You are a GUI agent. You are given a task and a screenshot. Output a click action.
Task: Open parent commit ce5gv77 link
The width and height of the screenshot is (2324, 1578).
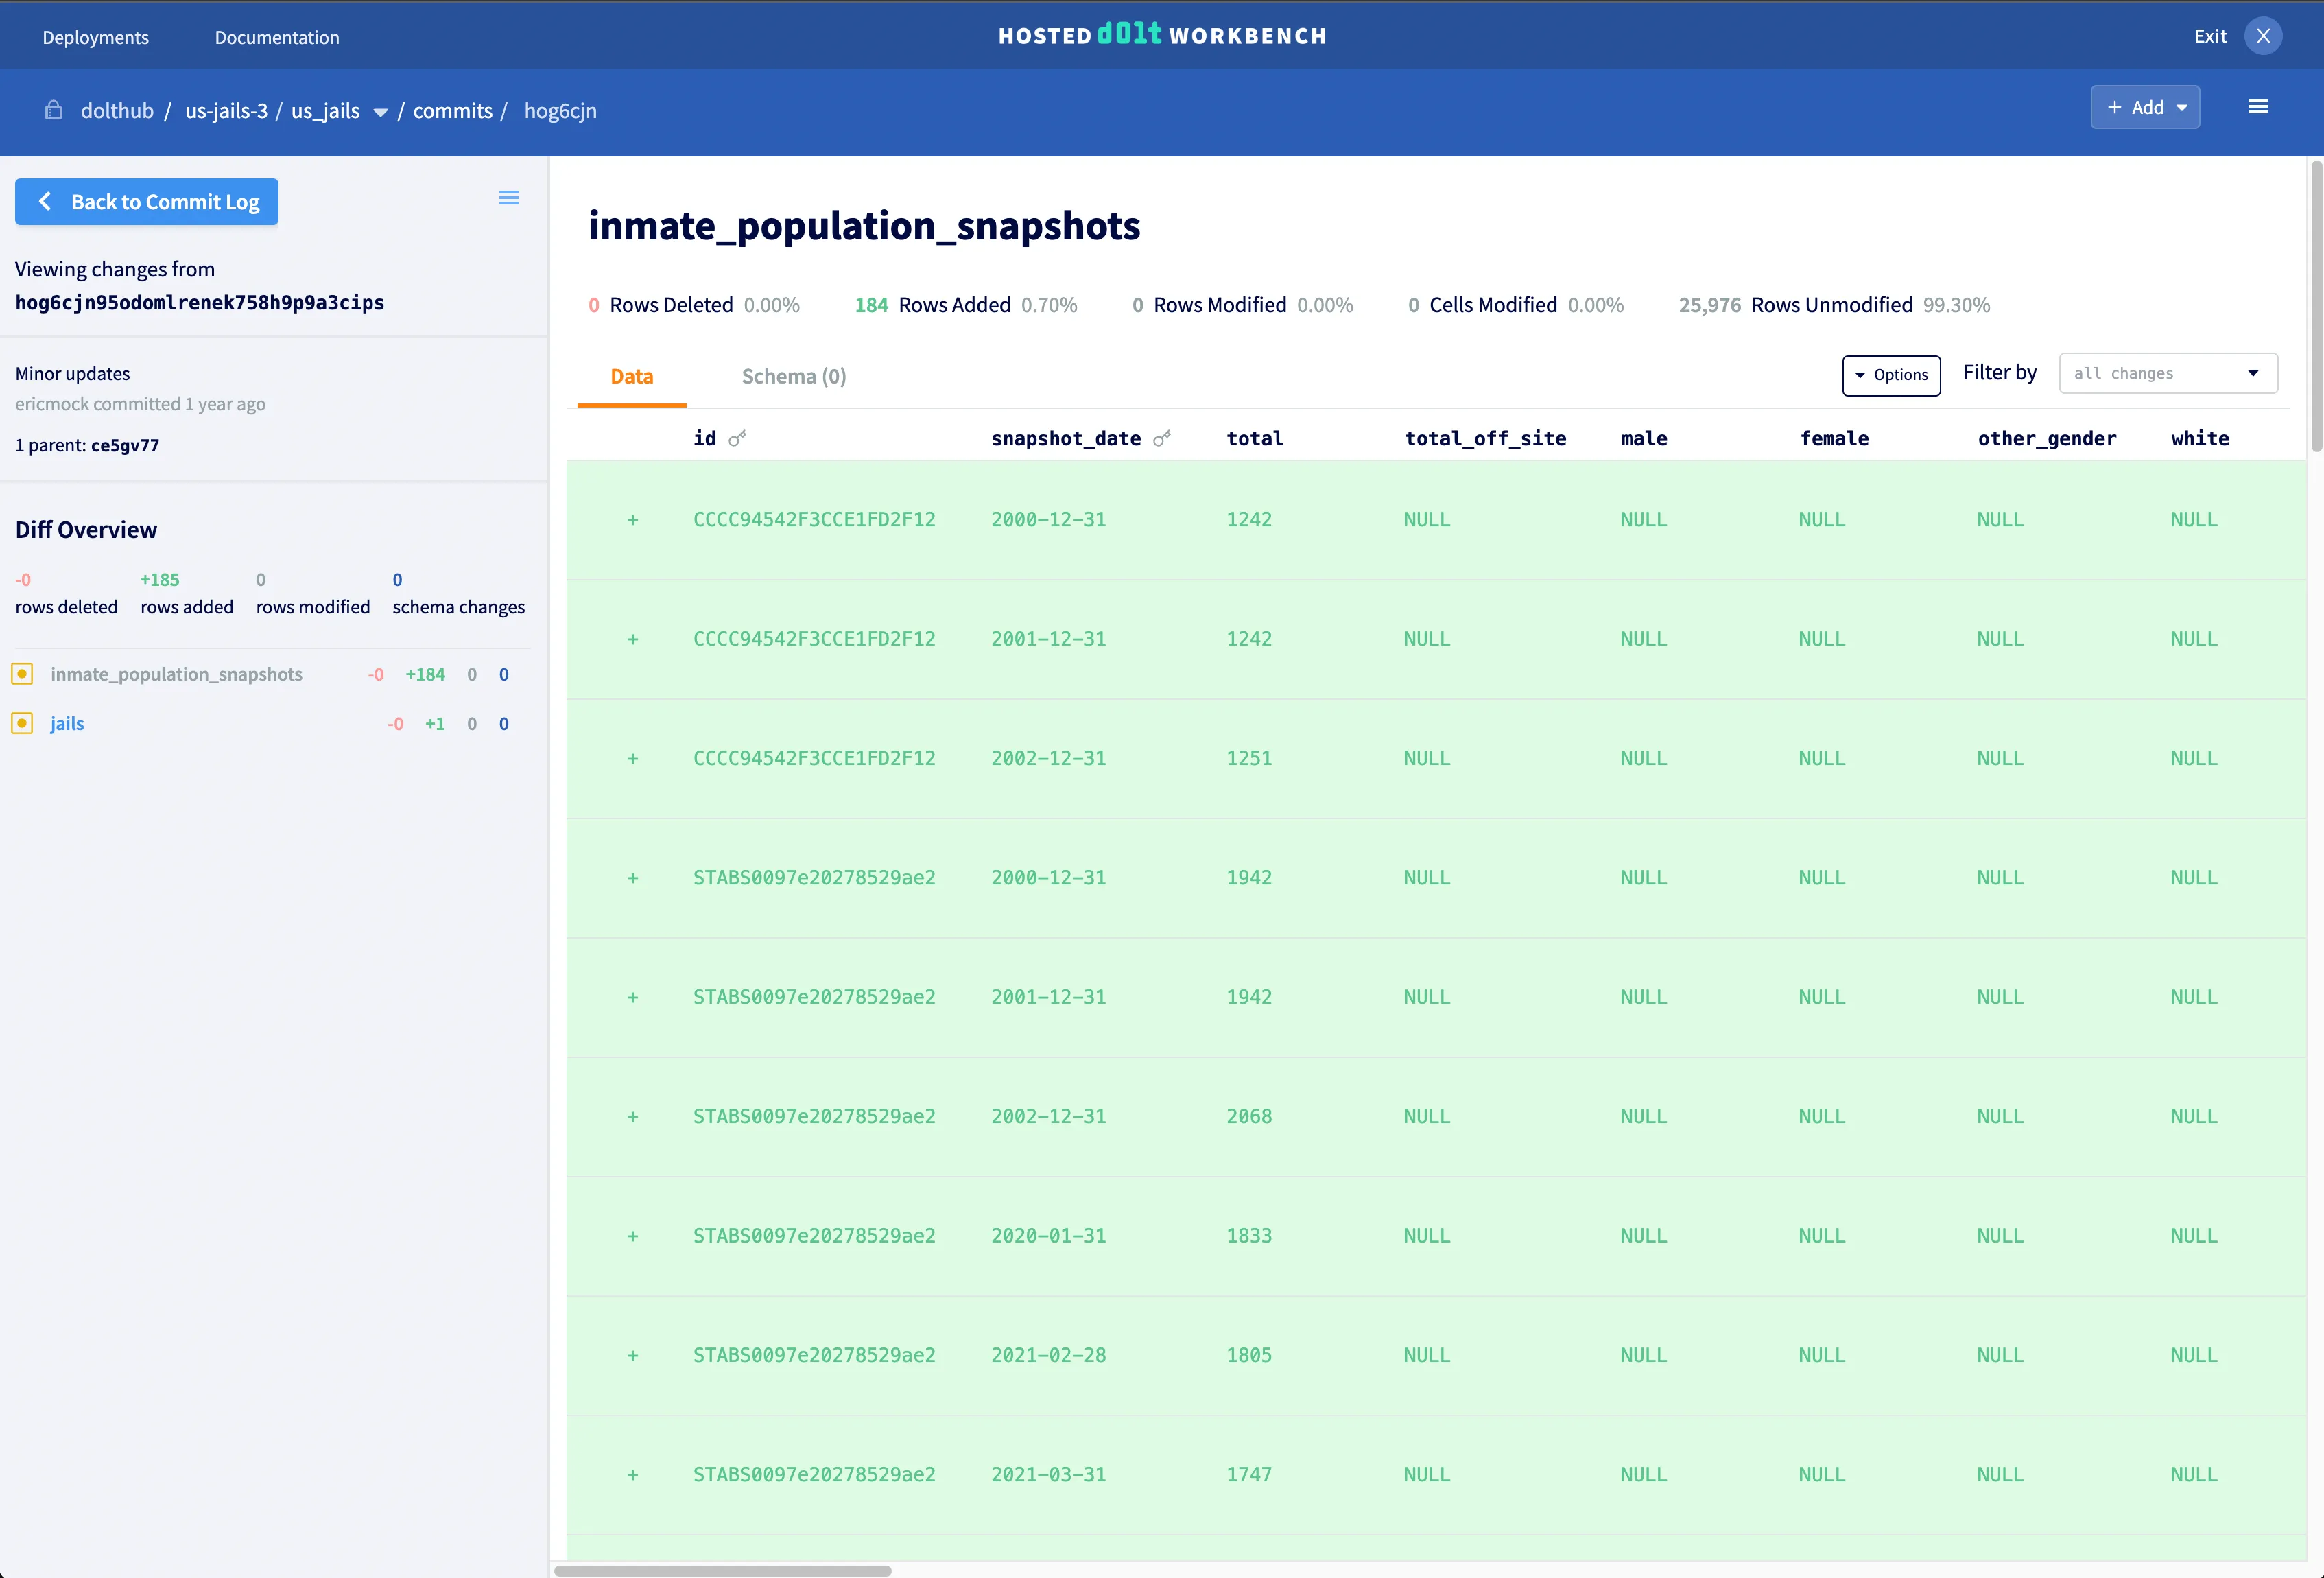pyautogui.click(x=124, y=445)
